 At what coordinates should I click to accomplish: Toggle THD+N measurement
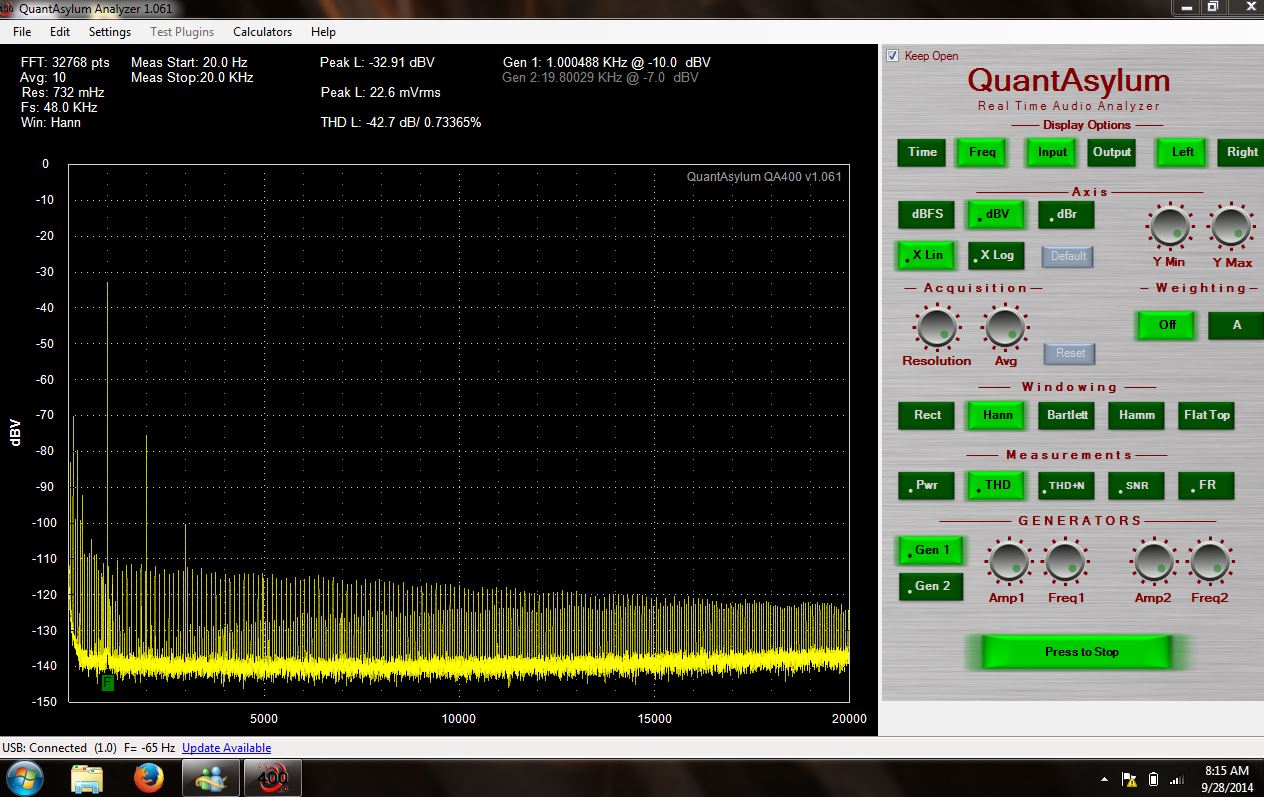coord(1066,486)
